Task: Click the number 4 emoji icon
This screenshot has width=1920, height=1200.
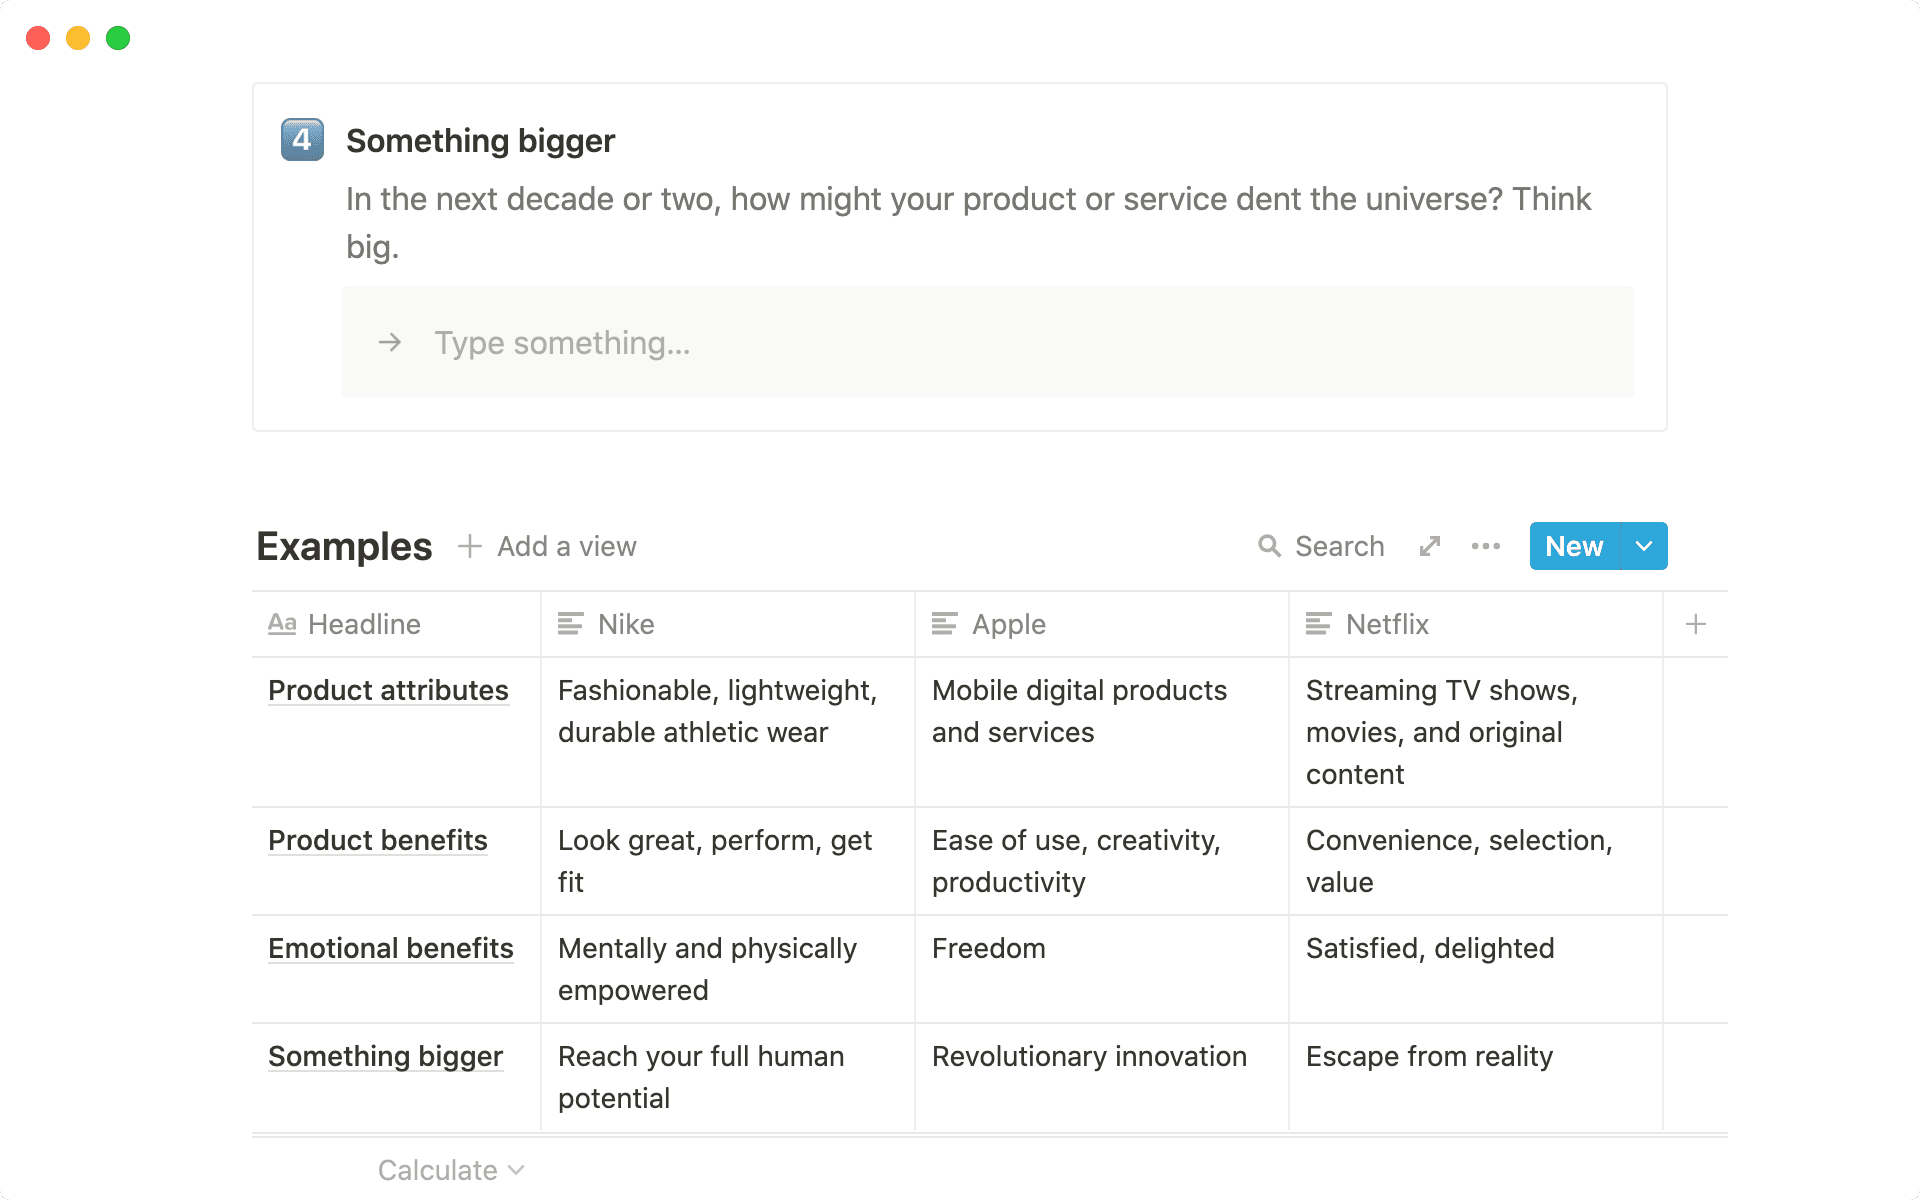Action: [302, 140]
